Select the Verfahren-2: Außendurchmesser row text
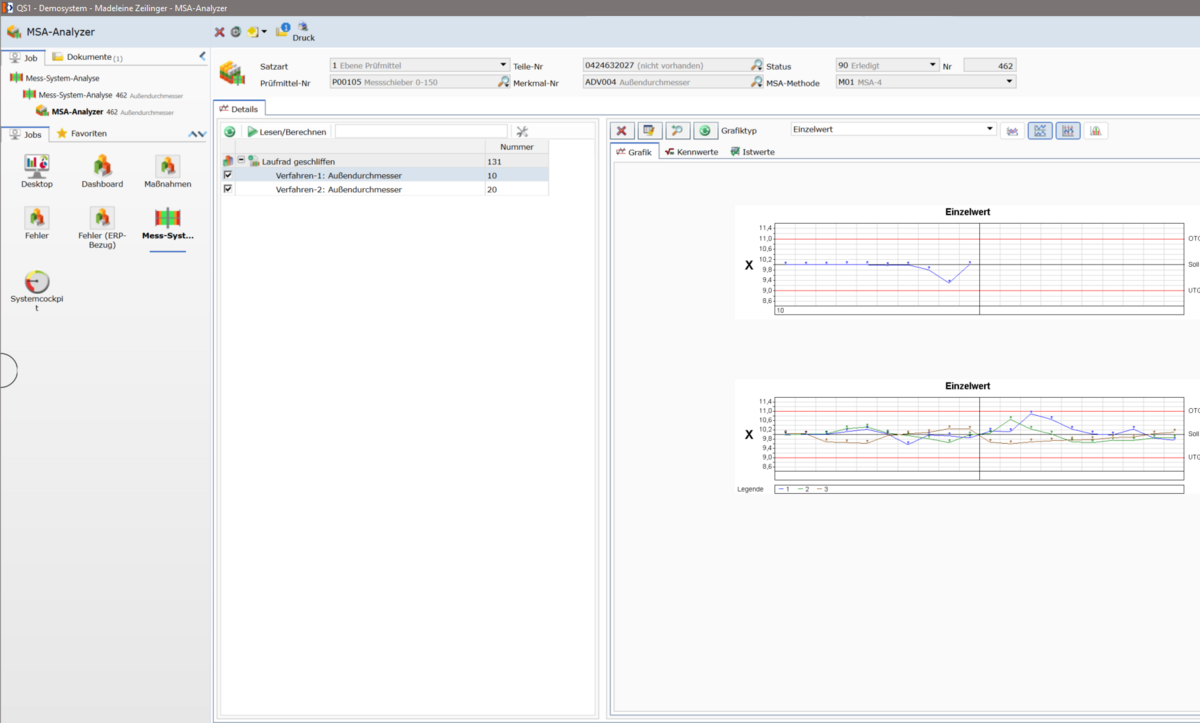This screenshot has width=1200, height=723. [339, 189]
